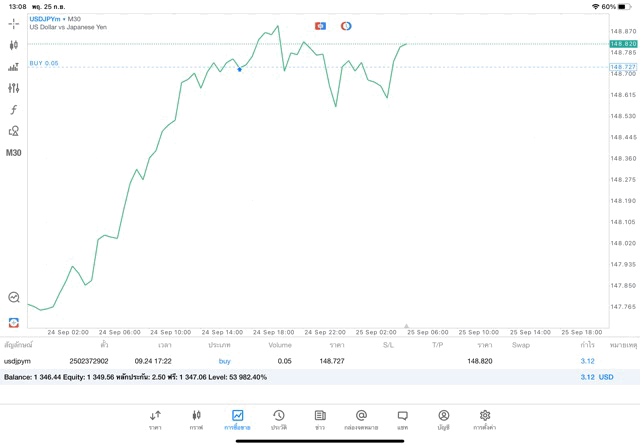Open the ราคา quotes tab icon

click(x=155, y=419)
